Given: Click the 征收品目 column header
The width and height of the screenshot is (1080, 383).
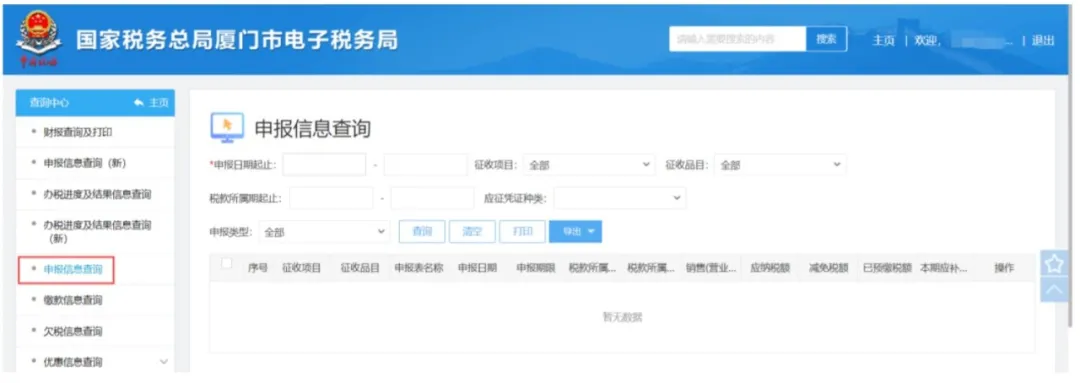Looking at the screenshot, I should pos(360,269).
